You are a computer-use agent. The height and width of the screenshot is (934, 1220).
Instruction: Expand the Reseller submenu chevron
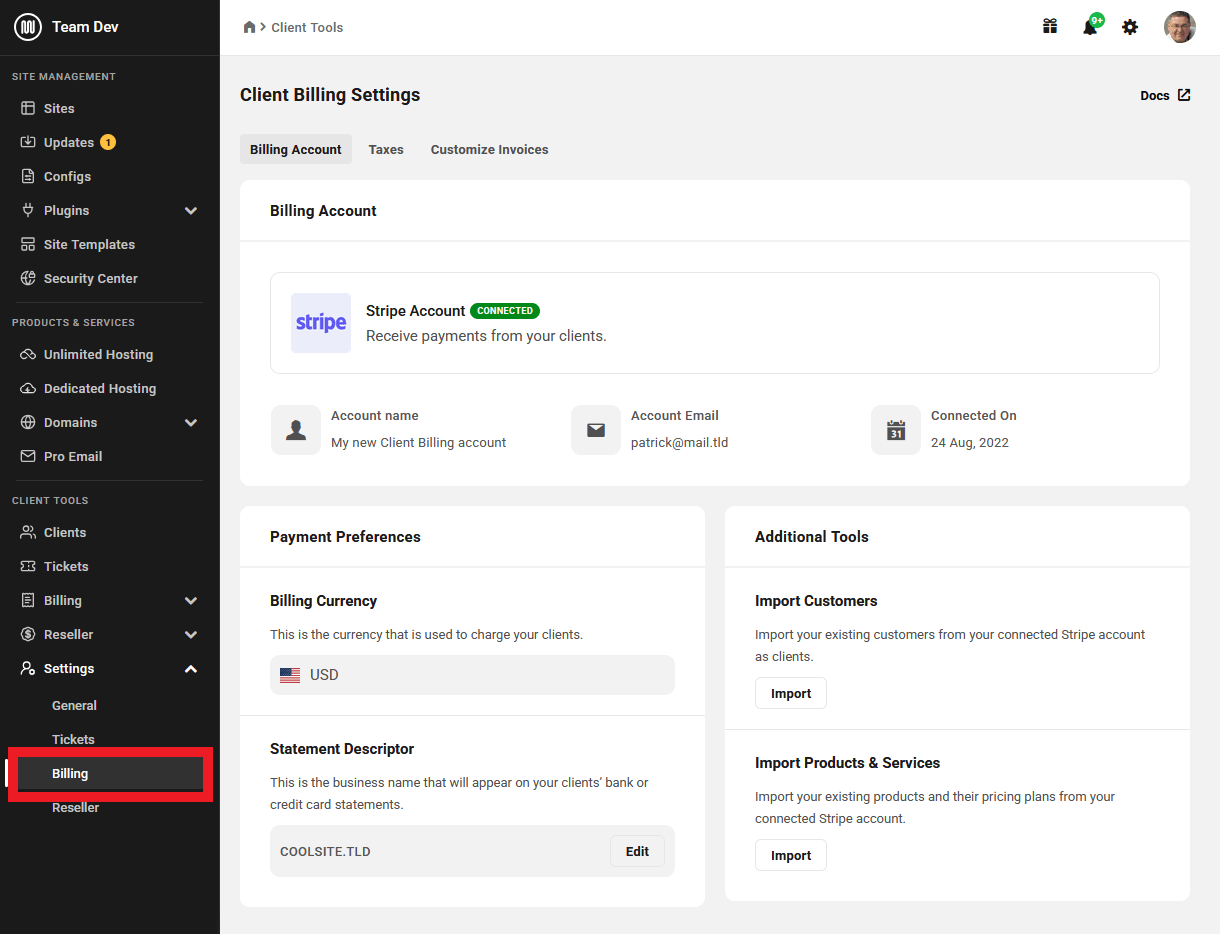point(191,634)
